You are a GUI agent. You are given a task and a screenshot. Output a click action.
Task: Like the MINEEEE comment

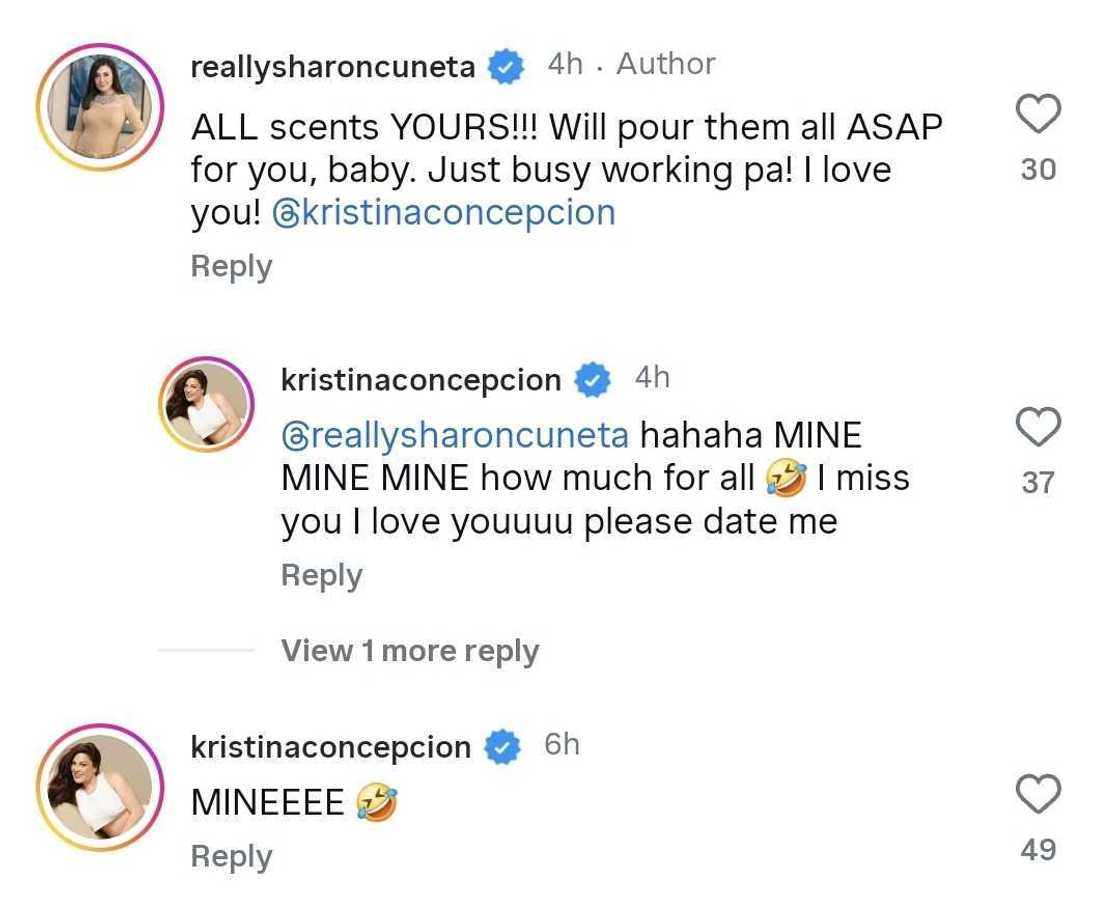[1037, 792]
